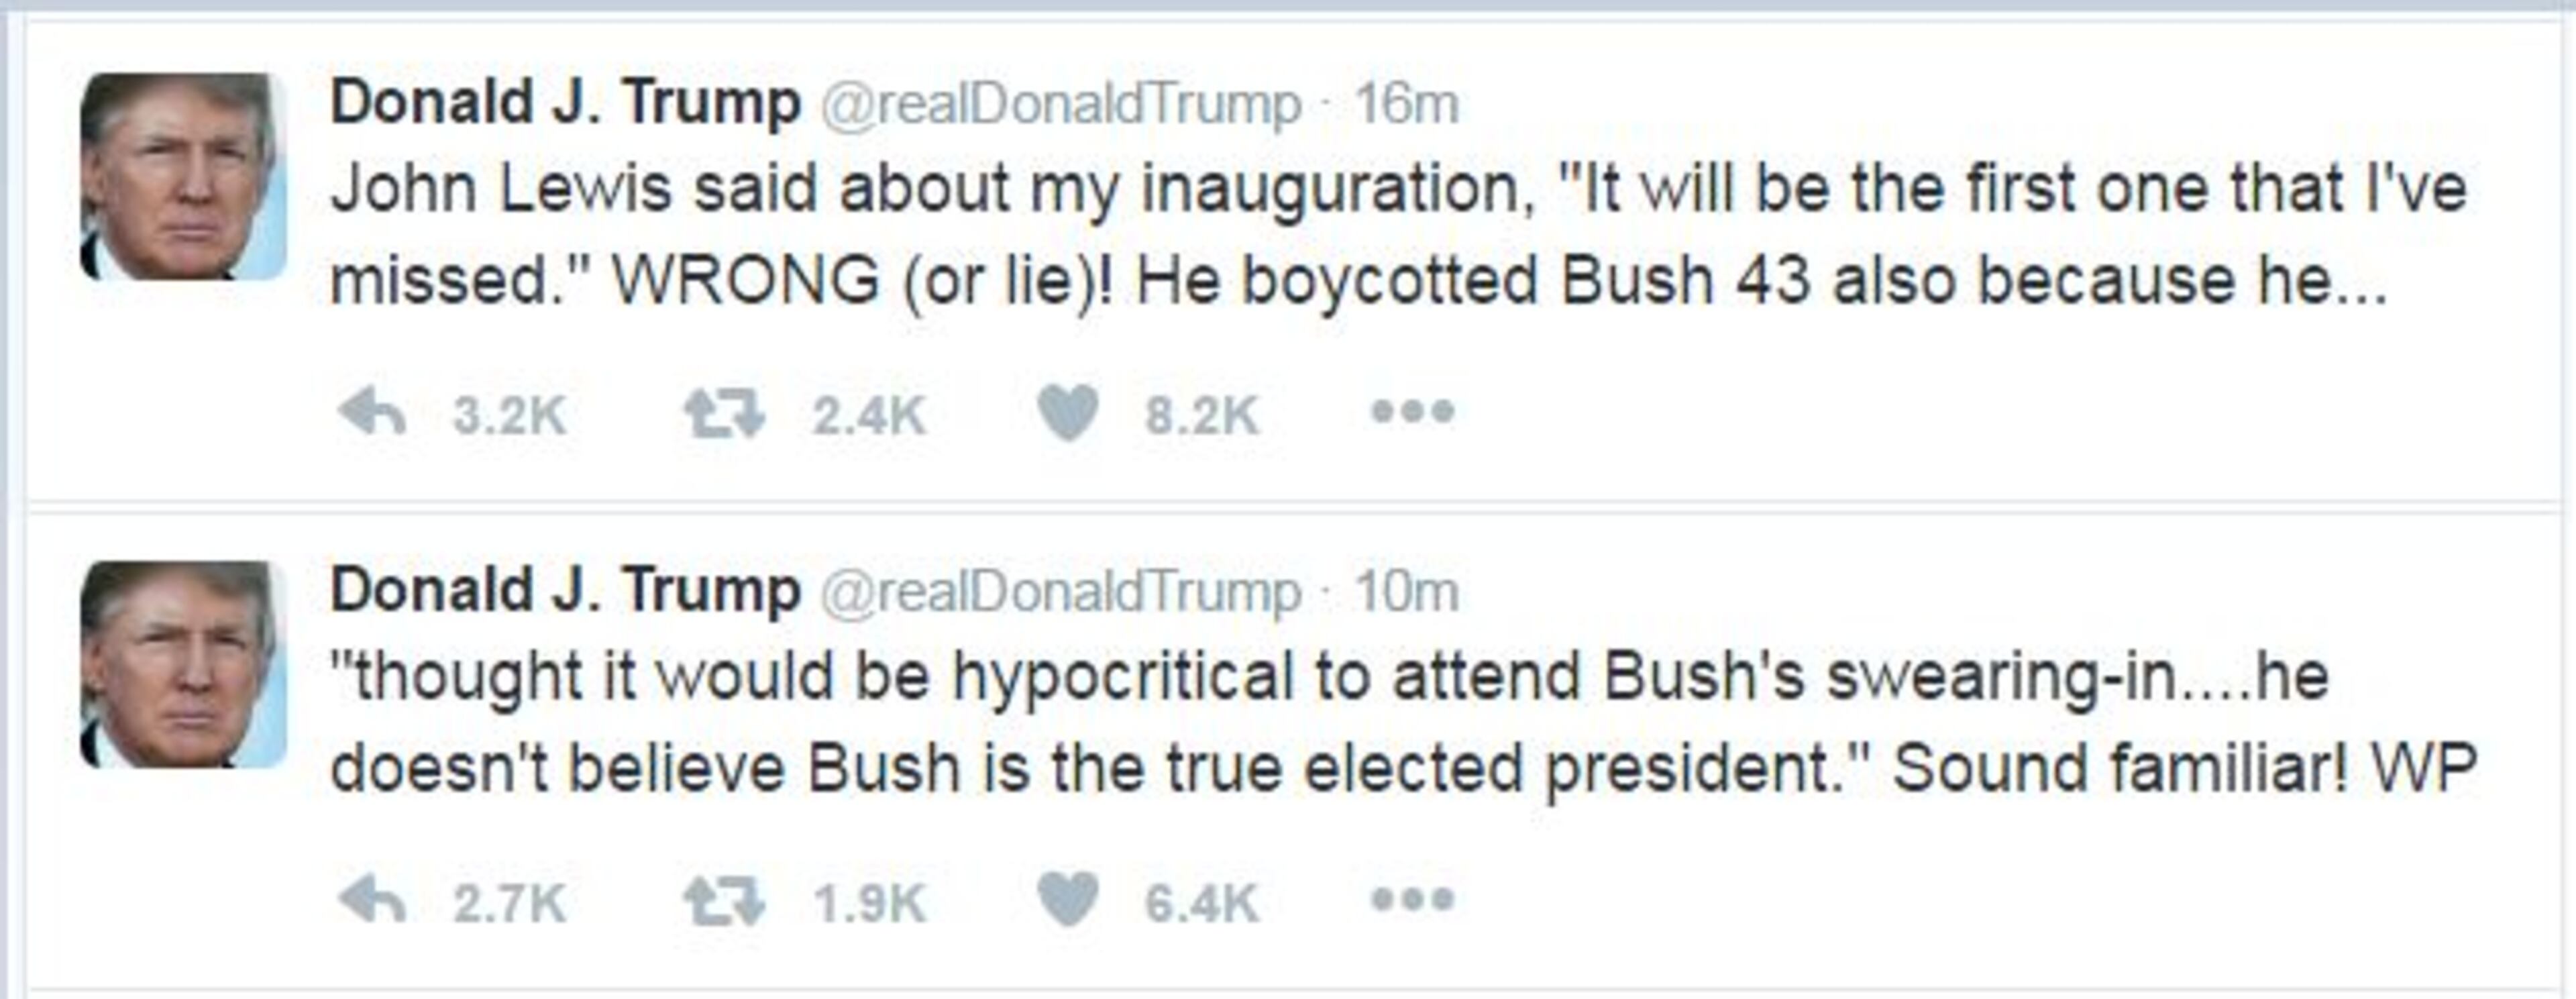The height and width of the screenshot is (999, 2576).
Task: Click @realDonaldTrump handle in first tweet
Action: tap(1060, 105)
